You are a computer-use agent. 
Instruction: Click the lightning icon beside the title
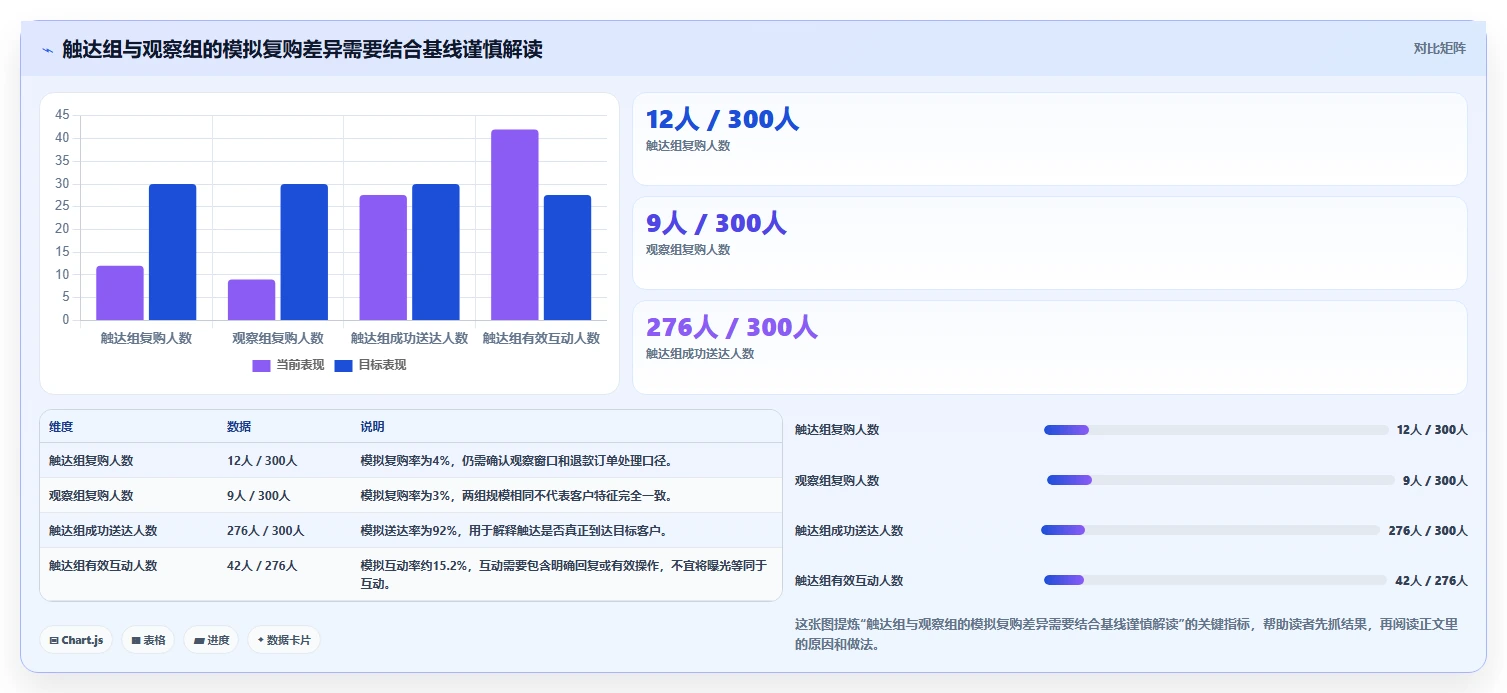(x=47, y=50)
